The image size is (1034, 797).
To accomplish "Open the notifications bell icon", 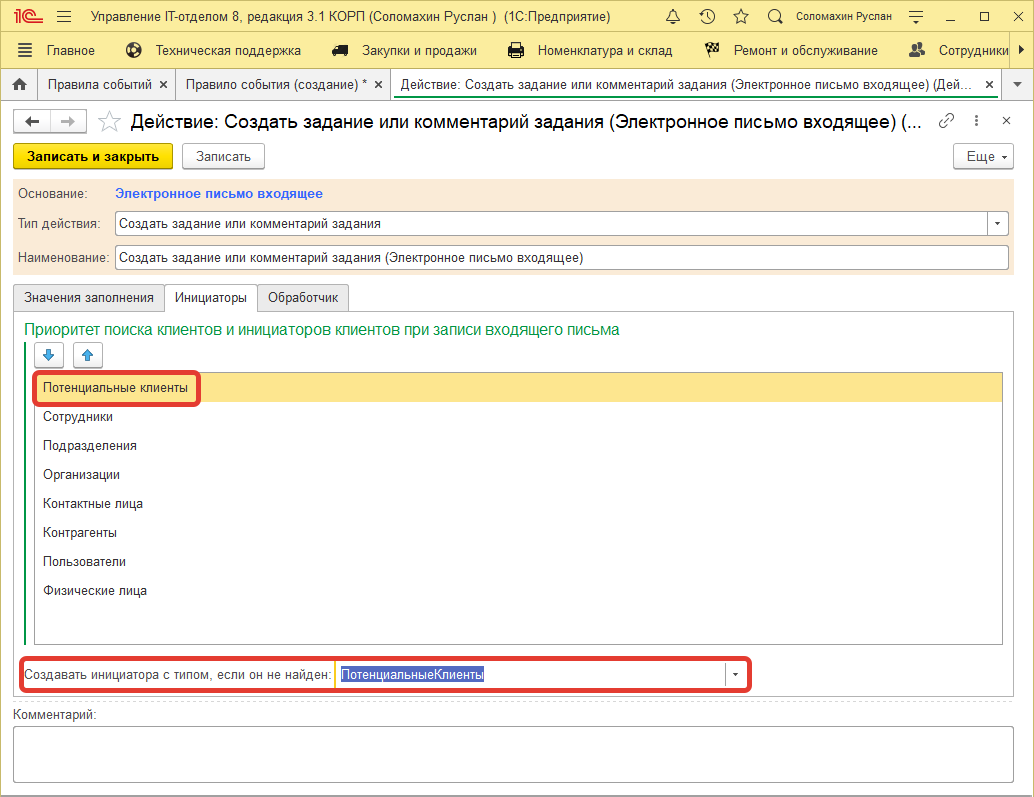I will click(x=673, y=16).
